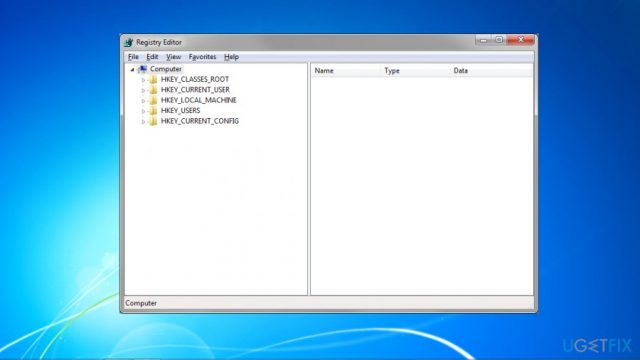Open the View menu
The height and width of the screenshot is (360, 640).
tap(173, 57)
